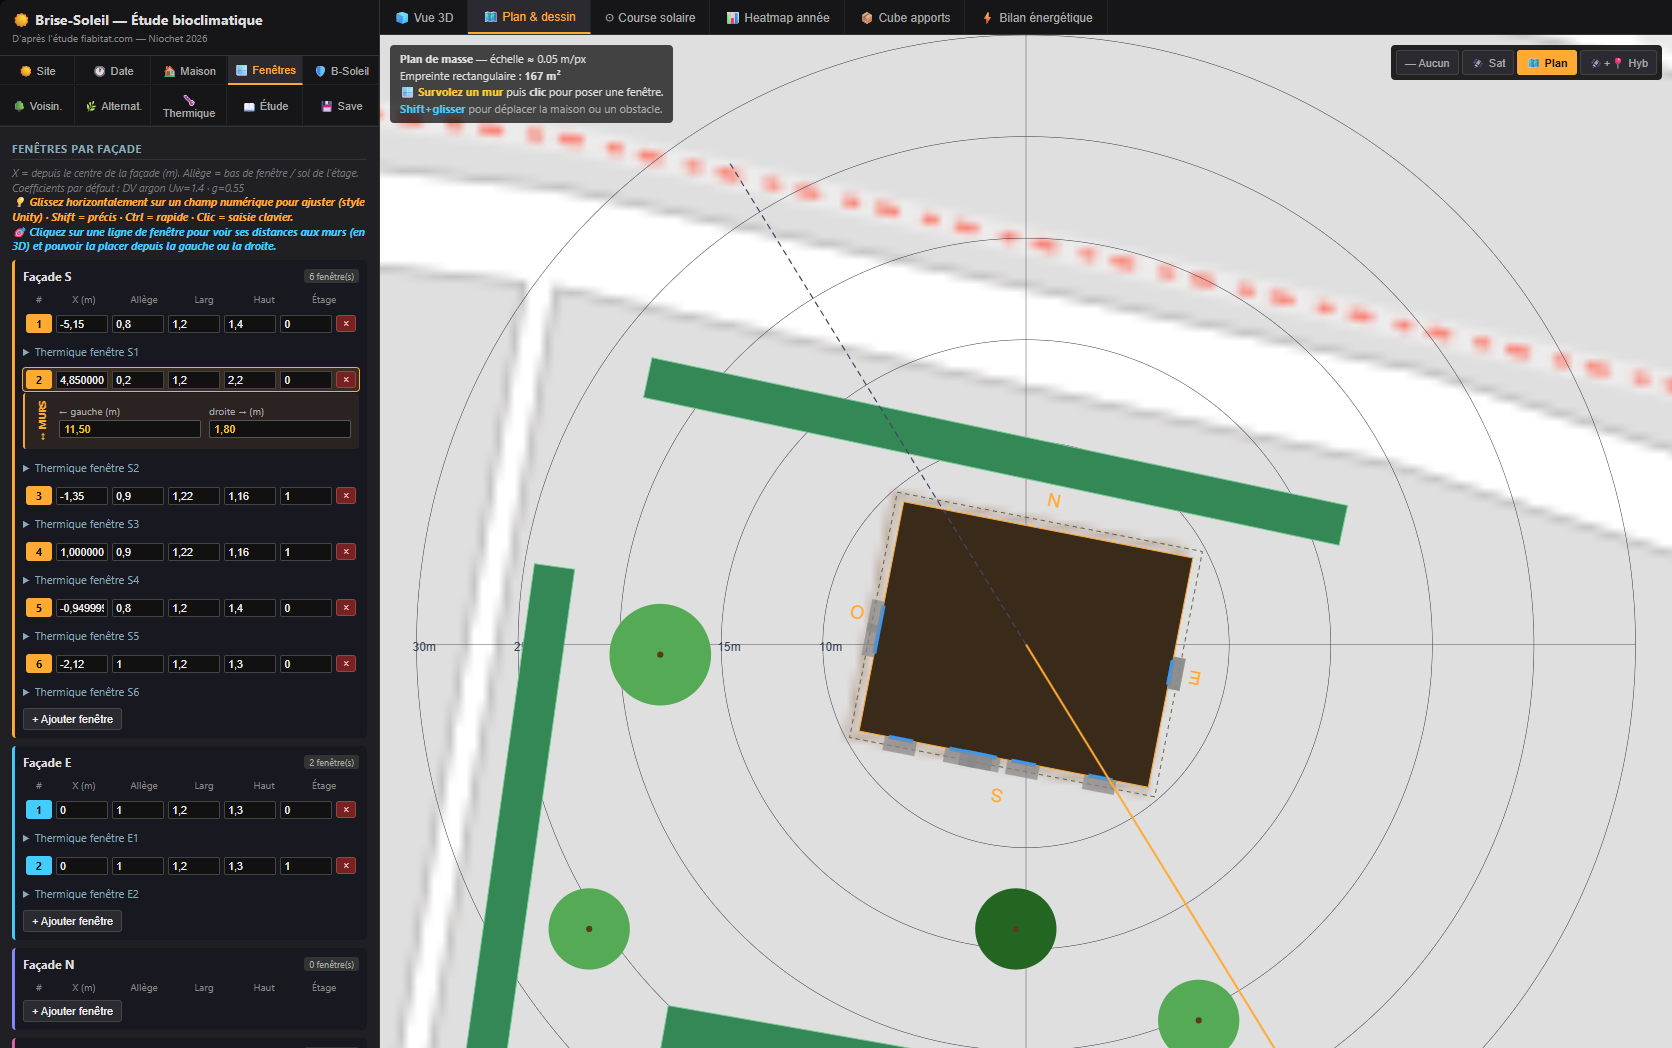Open the Bilan énergétique tab
This screenshot has width=1672, height=1048.
click(x=1038, y=18)
